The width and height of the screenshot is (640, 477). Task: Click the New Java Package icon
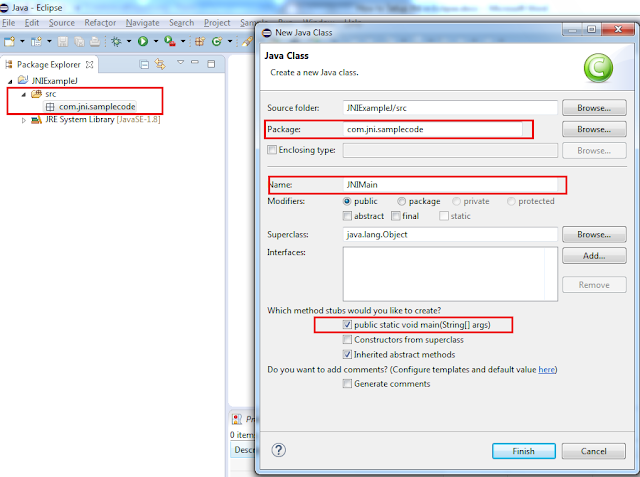(x=200, y=41)
